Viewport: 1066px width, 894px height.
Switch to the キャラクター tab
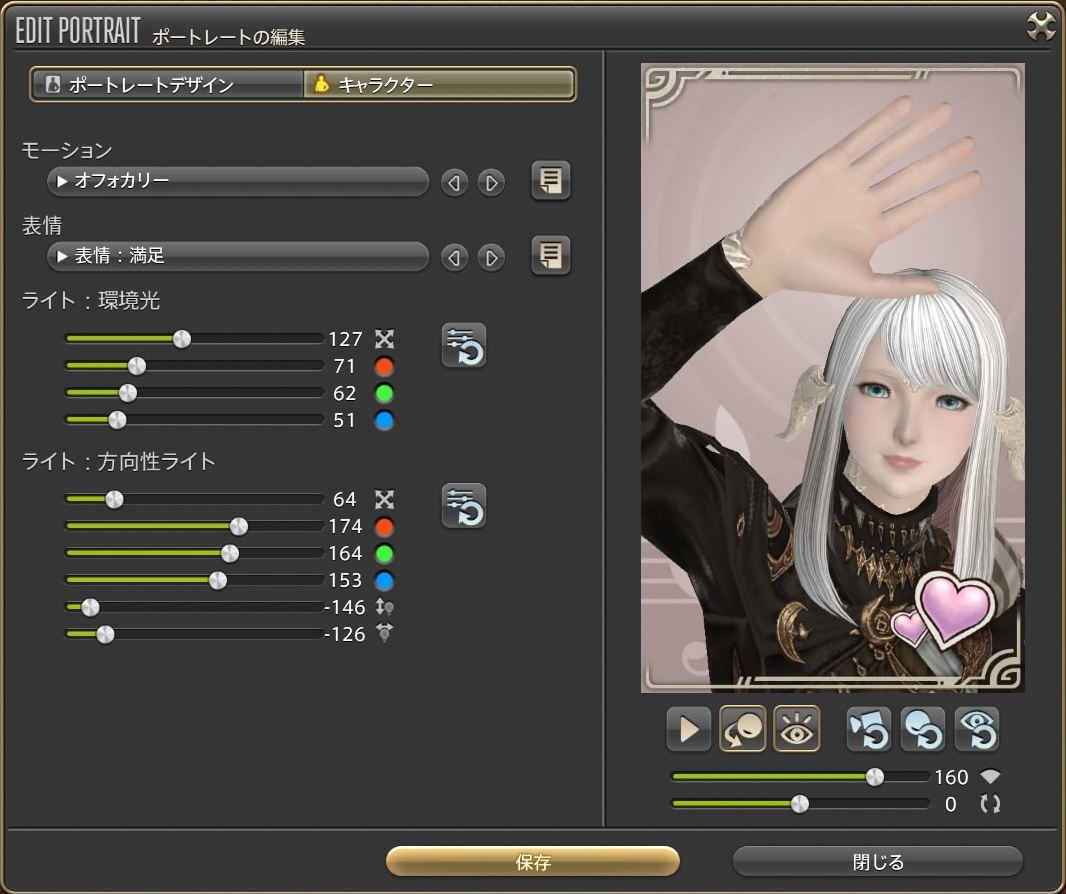439,85
